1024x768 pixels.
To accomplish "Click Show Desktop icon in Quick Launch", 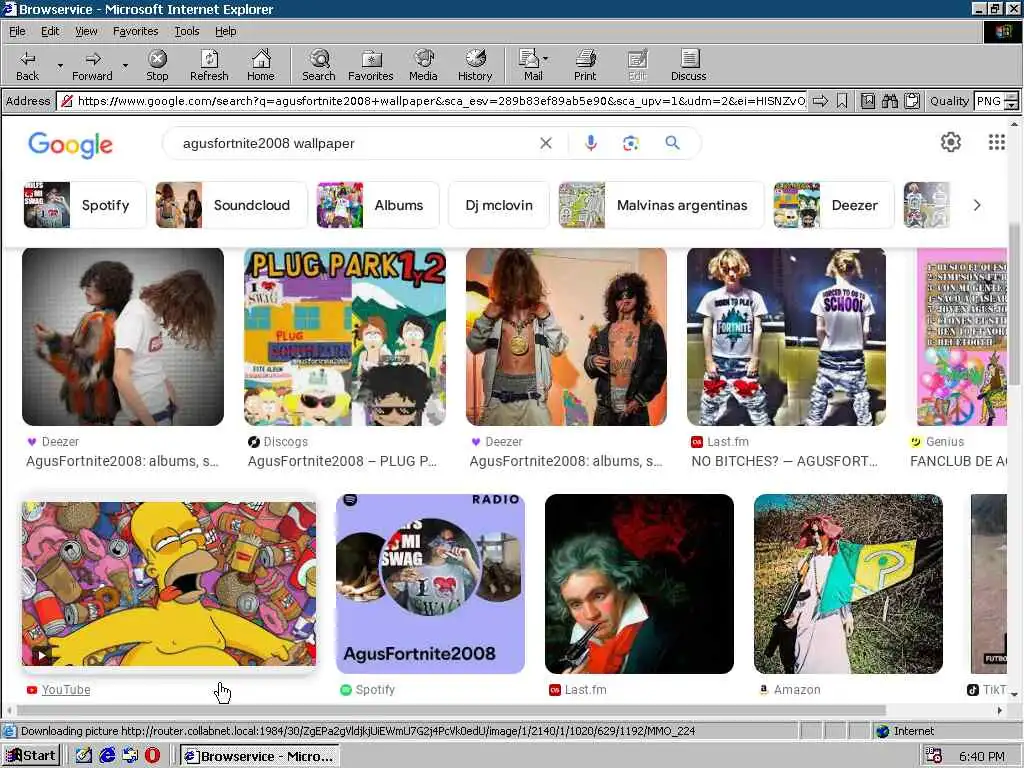I will 84,756.
